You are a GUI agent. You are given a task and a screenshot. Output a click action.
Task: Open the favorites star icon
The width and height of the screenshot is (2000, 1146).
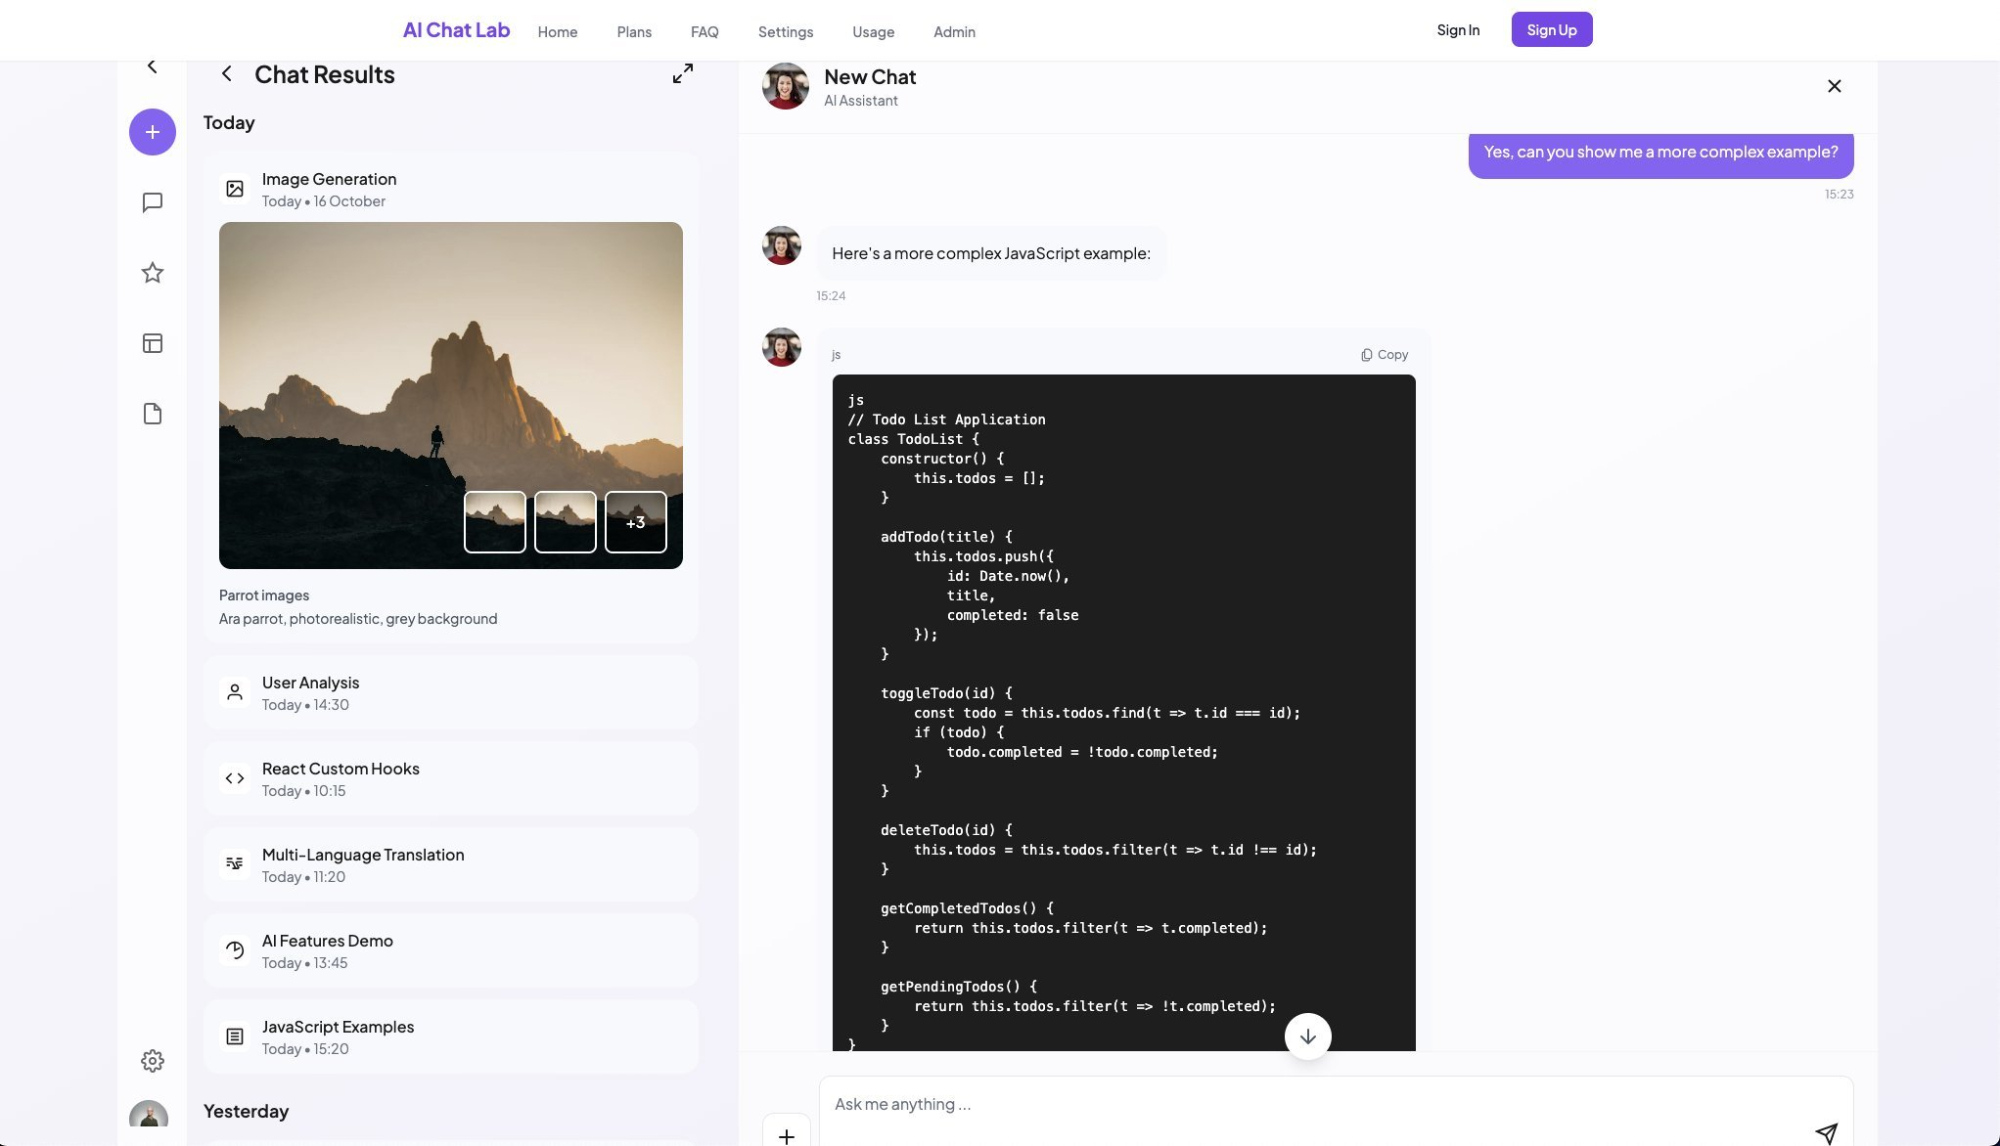point(152,273)
